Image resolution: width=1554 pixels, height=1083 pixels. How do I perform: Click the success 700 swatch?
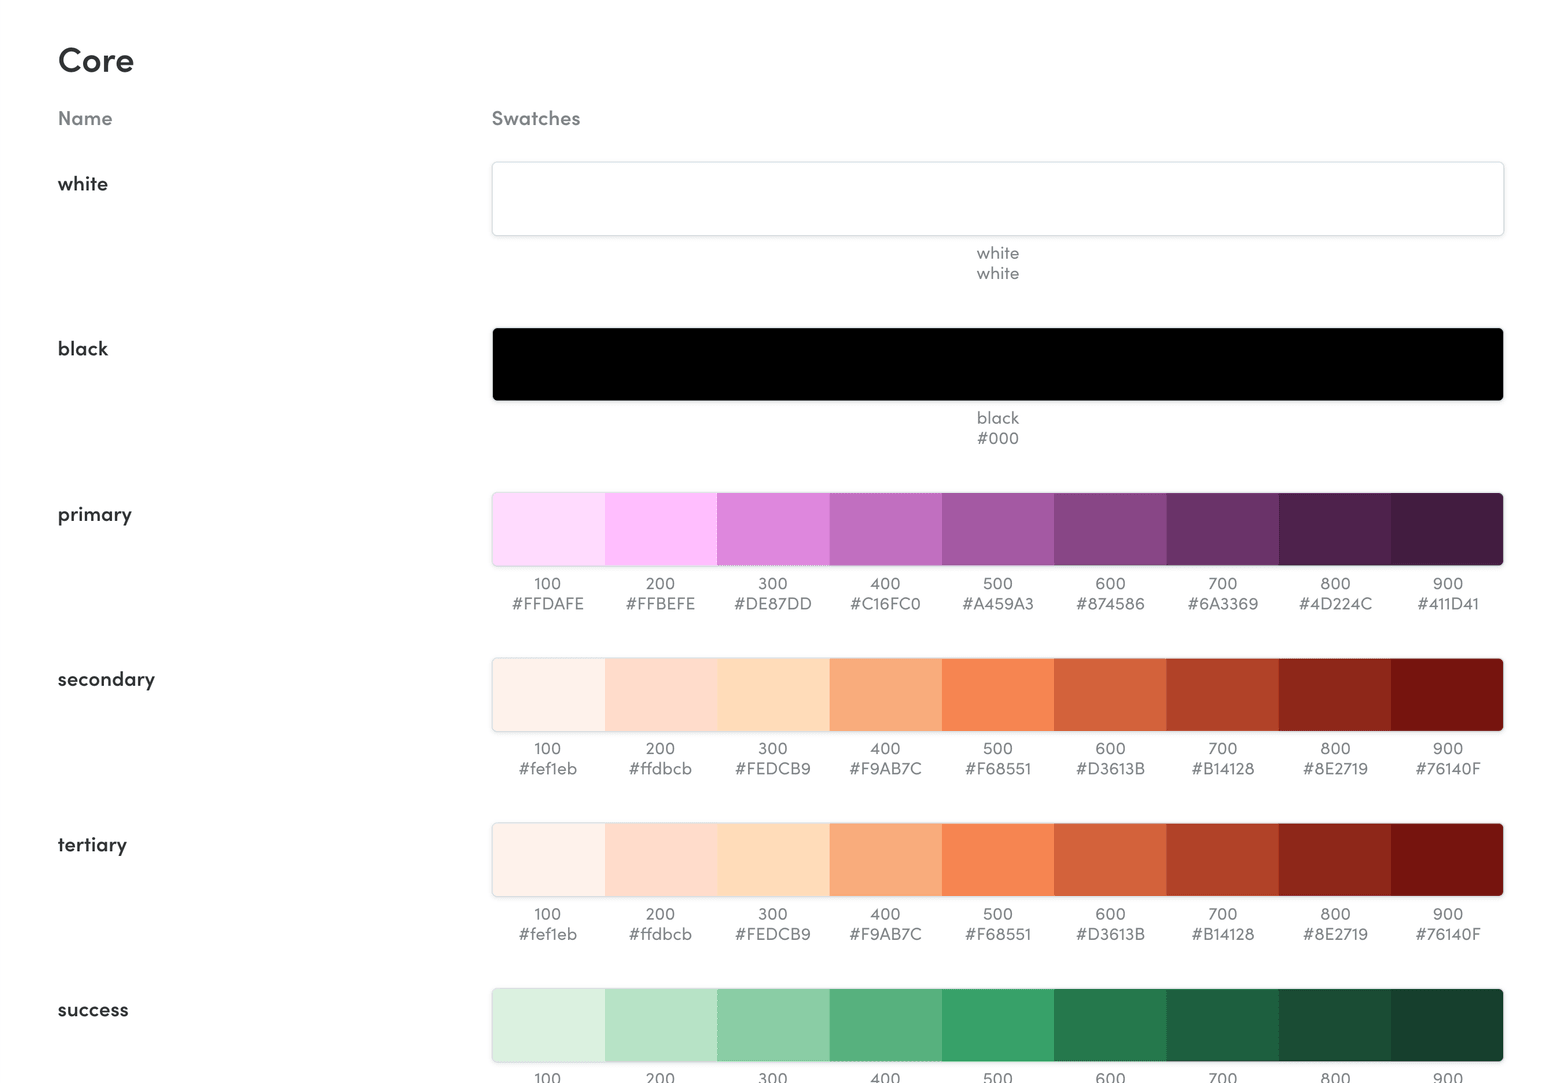coord(1222,1025)
